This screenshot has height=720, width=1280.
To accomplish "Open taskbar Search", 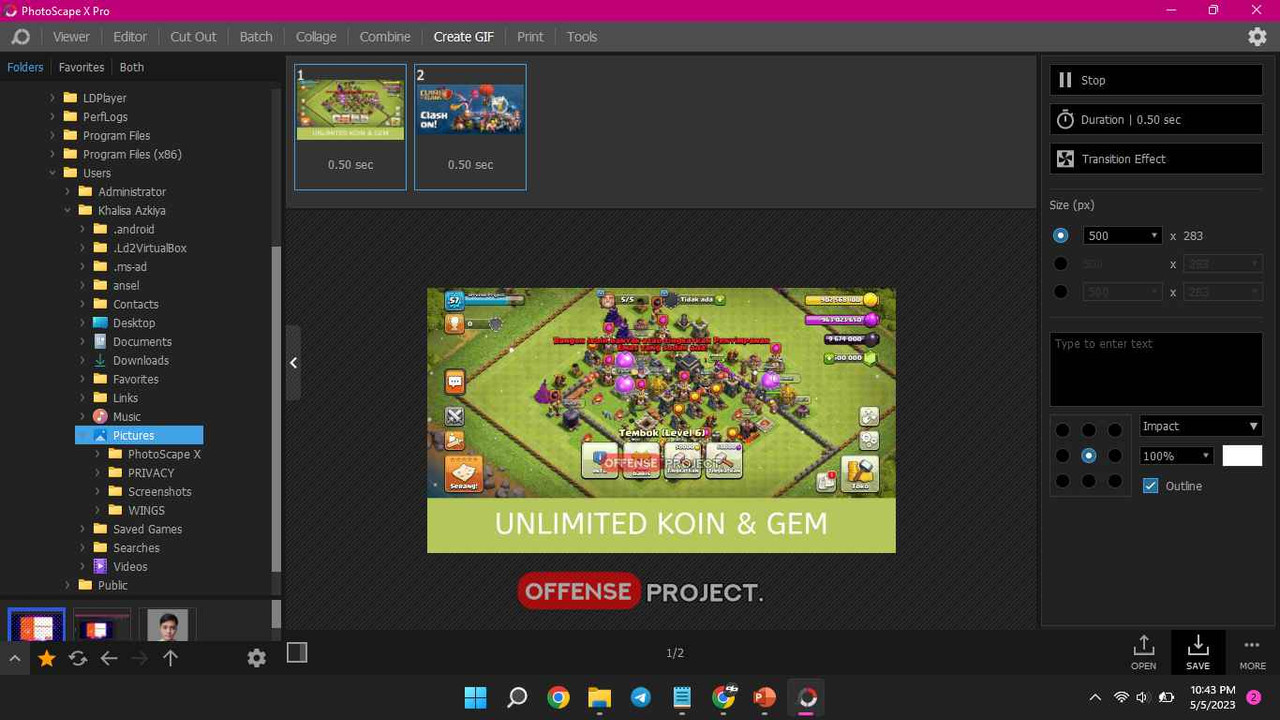I will tap(517, 697).
